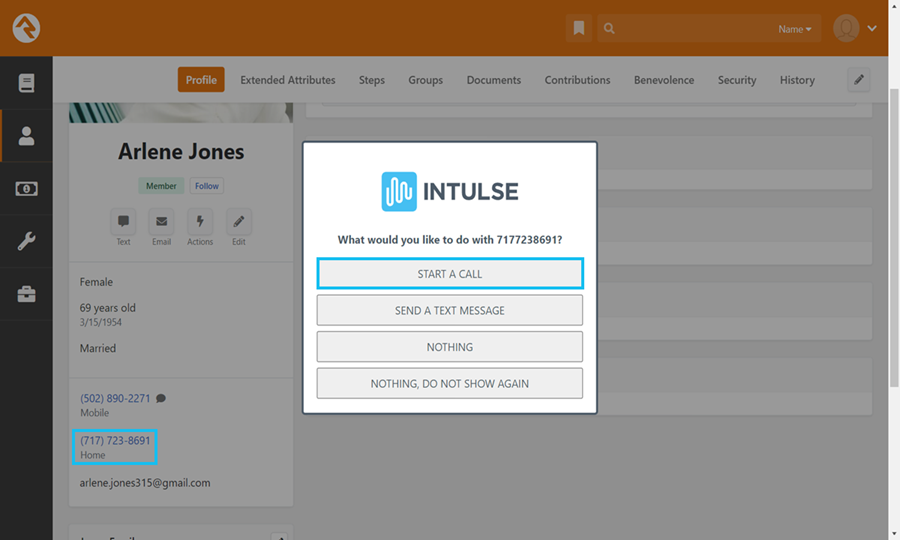Switch to the Contributions tab
This screenshot has height=540, width=900.
(577, 80)
